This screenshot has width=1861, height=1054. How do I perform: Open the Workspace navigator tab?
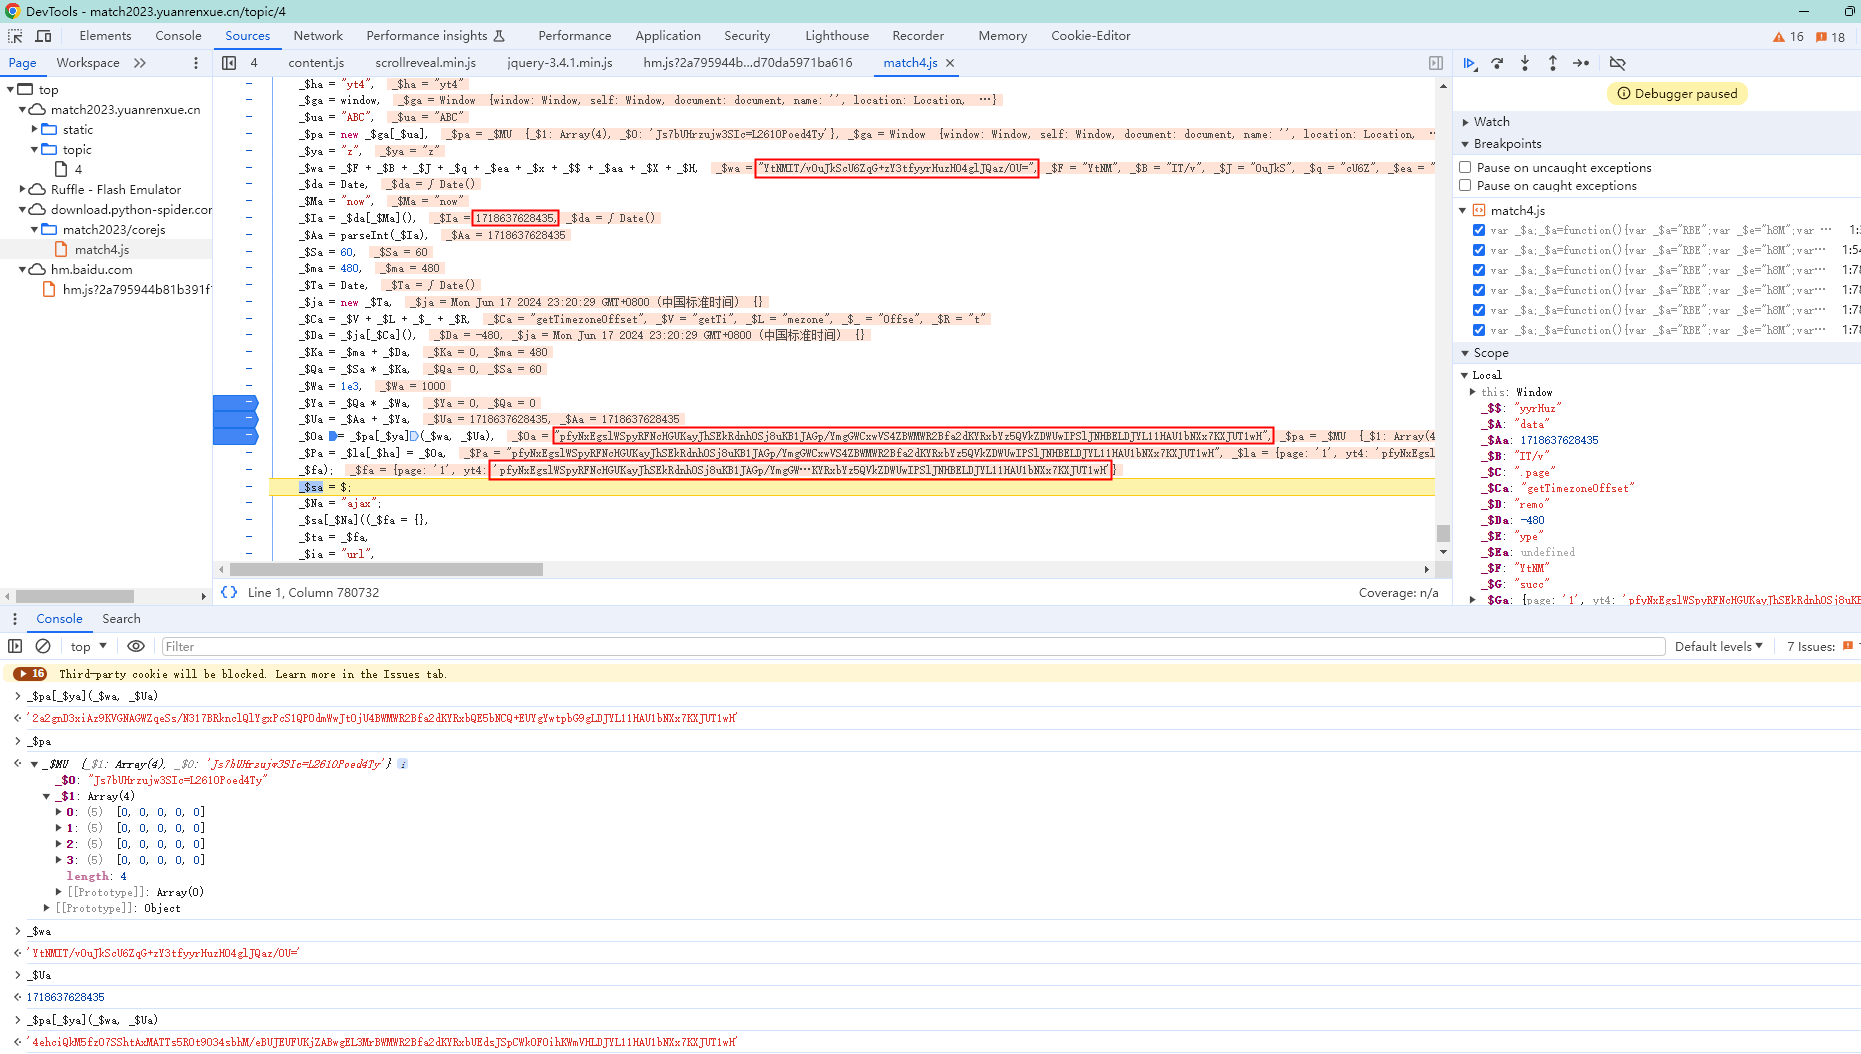(88, 63)
